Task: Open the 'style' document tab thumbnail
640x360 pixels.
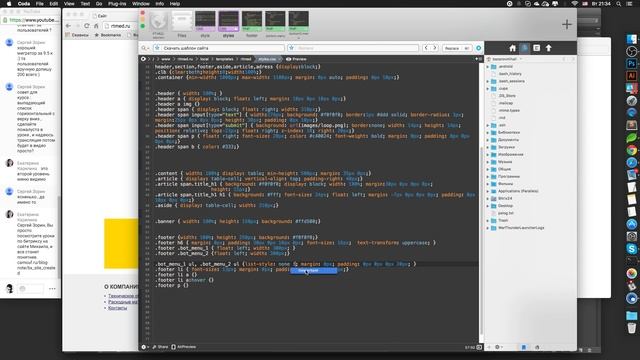Action: (x=205, y=24)
